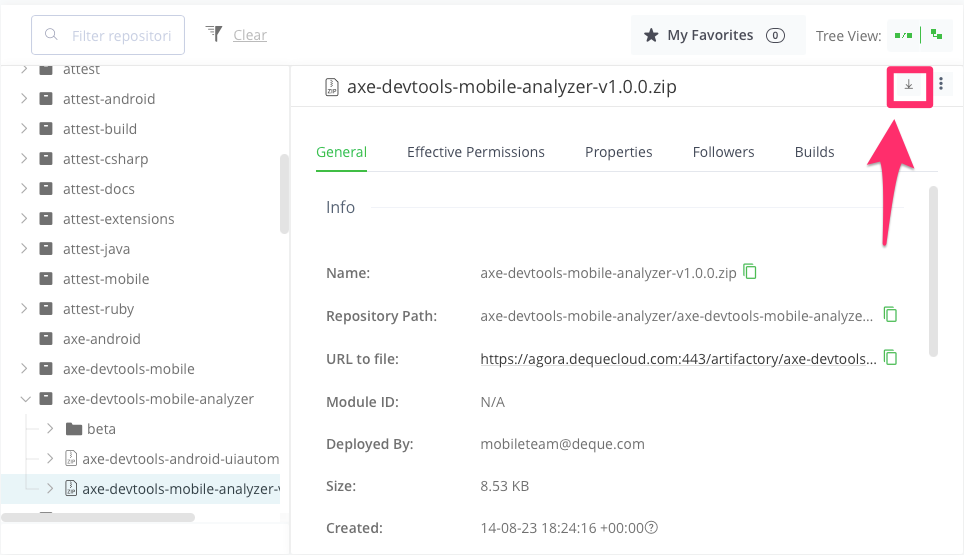Click the Filter repositories input field
This screenshot has width=964, height=555.
(x=118, y=35)
